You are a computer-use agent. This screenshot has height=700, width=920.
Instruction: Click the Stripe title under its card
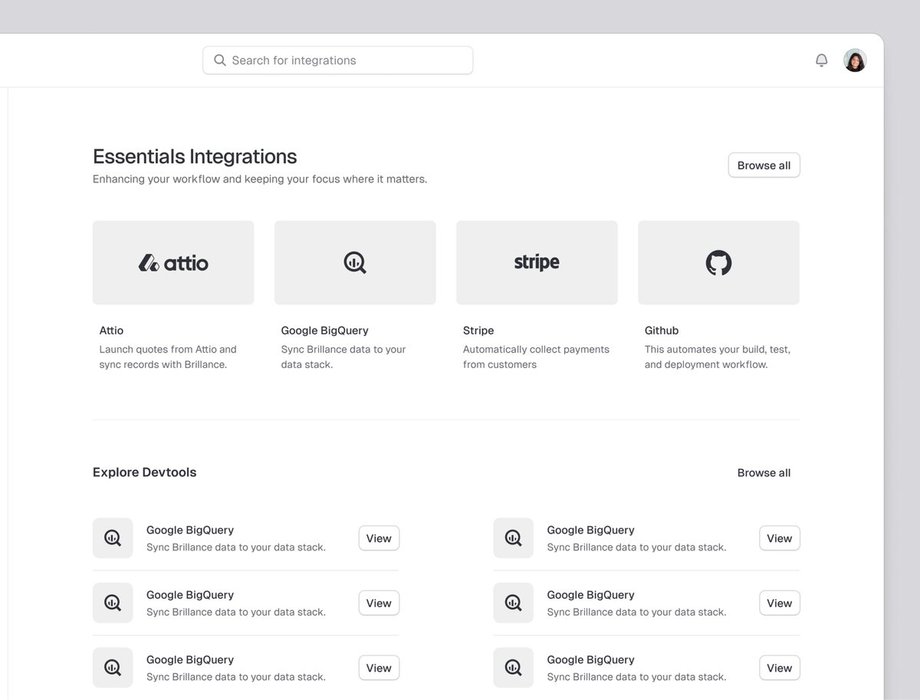click(x=478, y=330)
